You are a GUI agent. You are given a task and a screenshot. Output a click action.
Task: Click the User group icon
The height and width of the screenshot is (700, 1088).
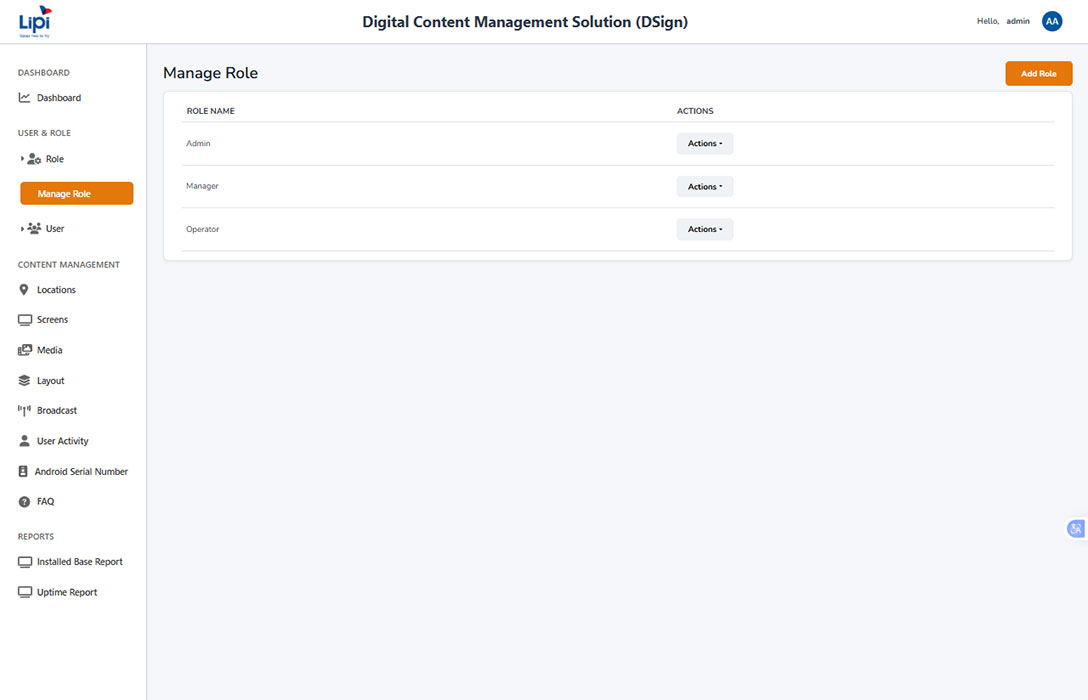point(34,228)
